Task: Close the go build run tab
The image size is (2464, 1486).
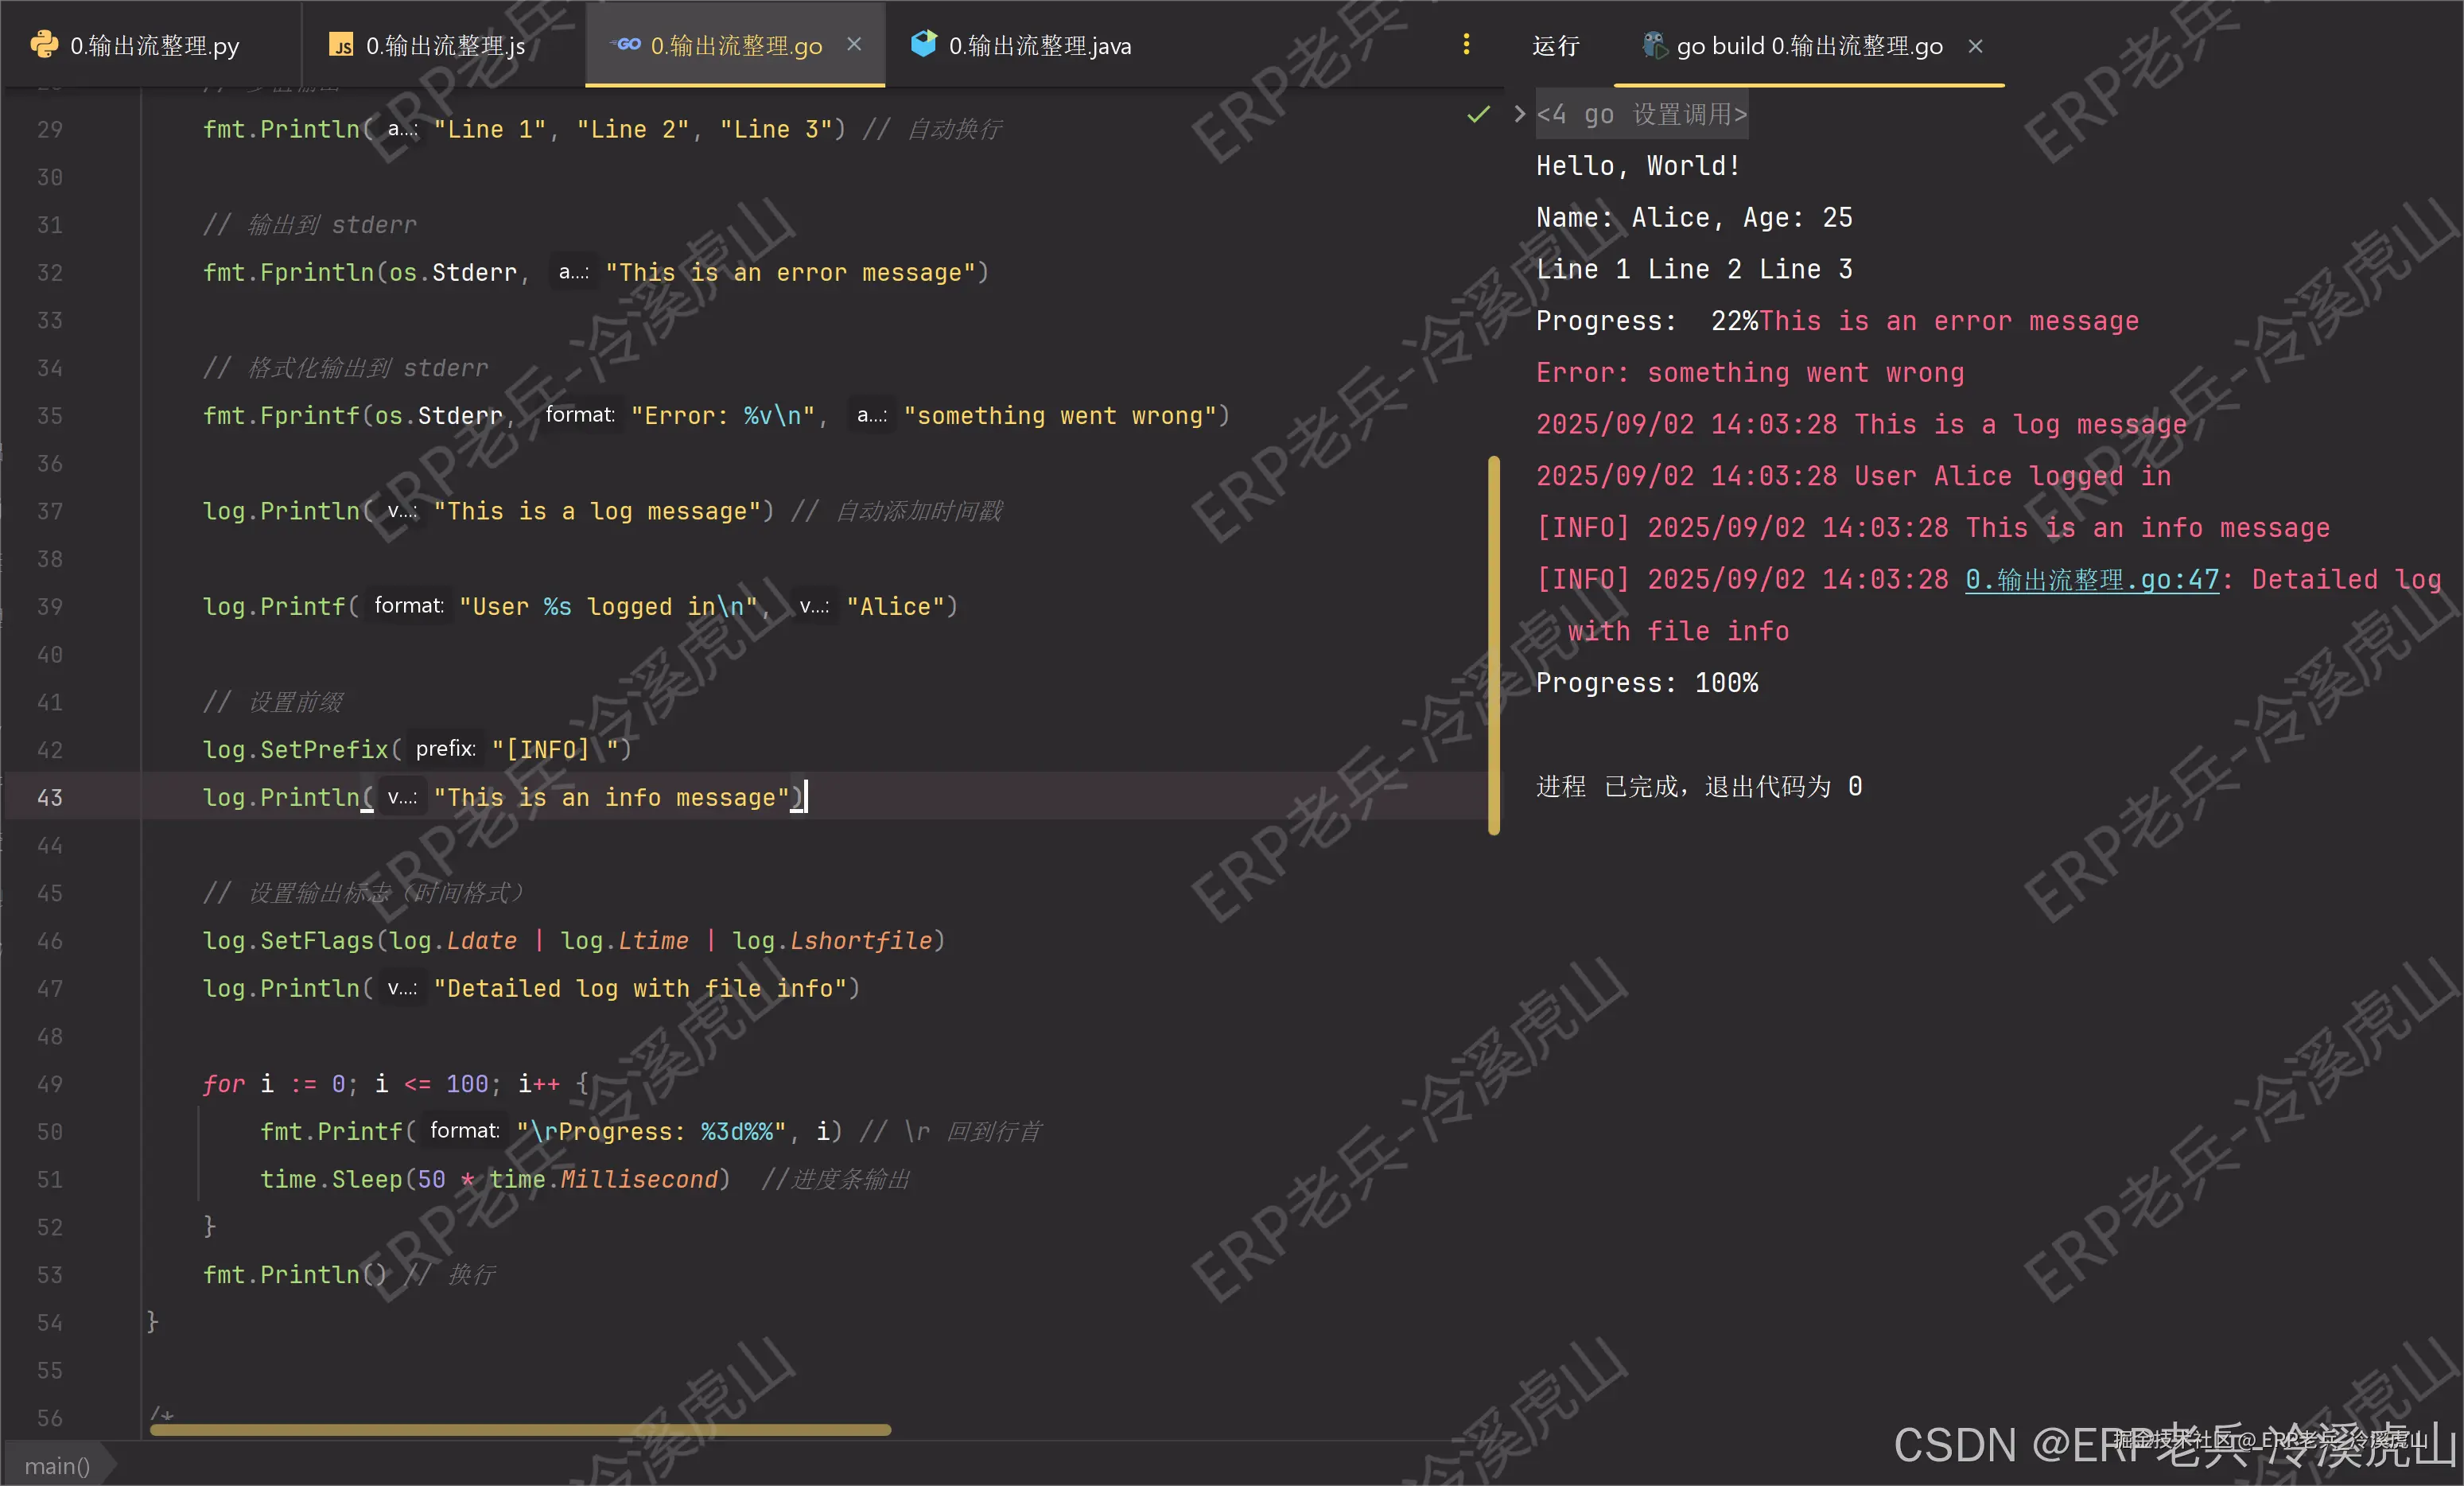Action: [x=1975, y=46]
